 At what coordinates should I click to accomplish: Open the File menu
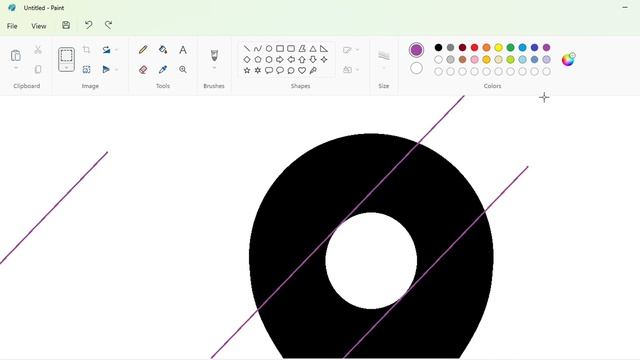pyautogui.click(x=12, y=26)
